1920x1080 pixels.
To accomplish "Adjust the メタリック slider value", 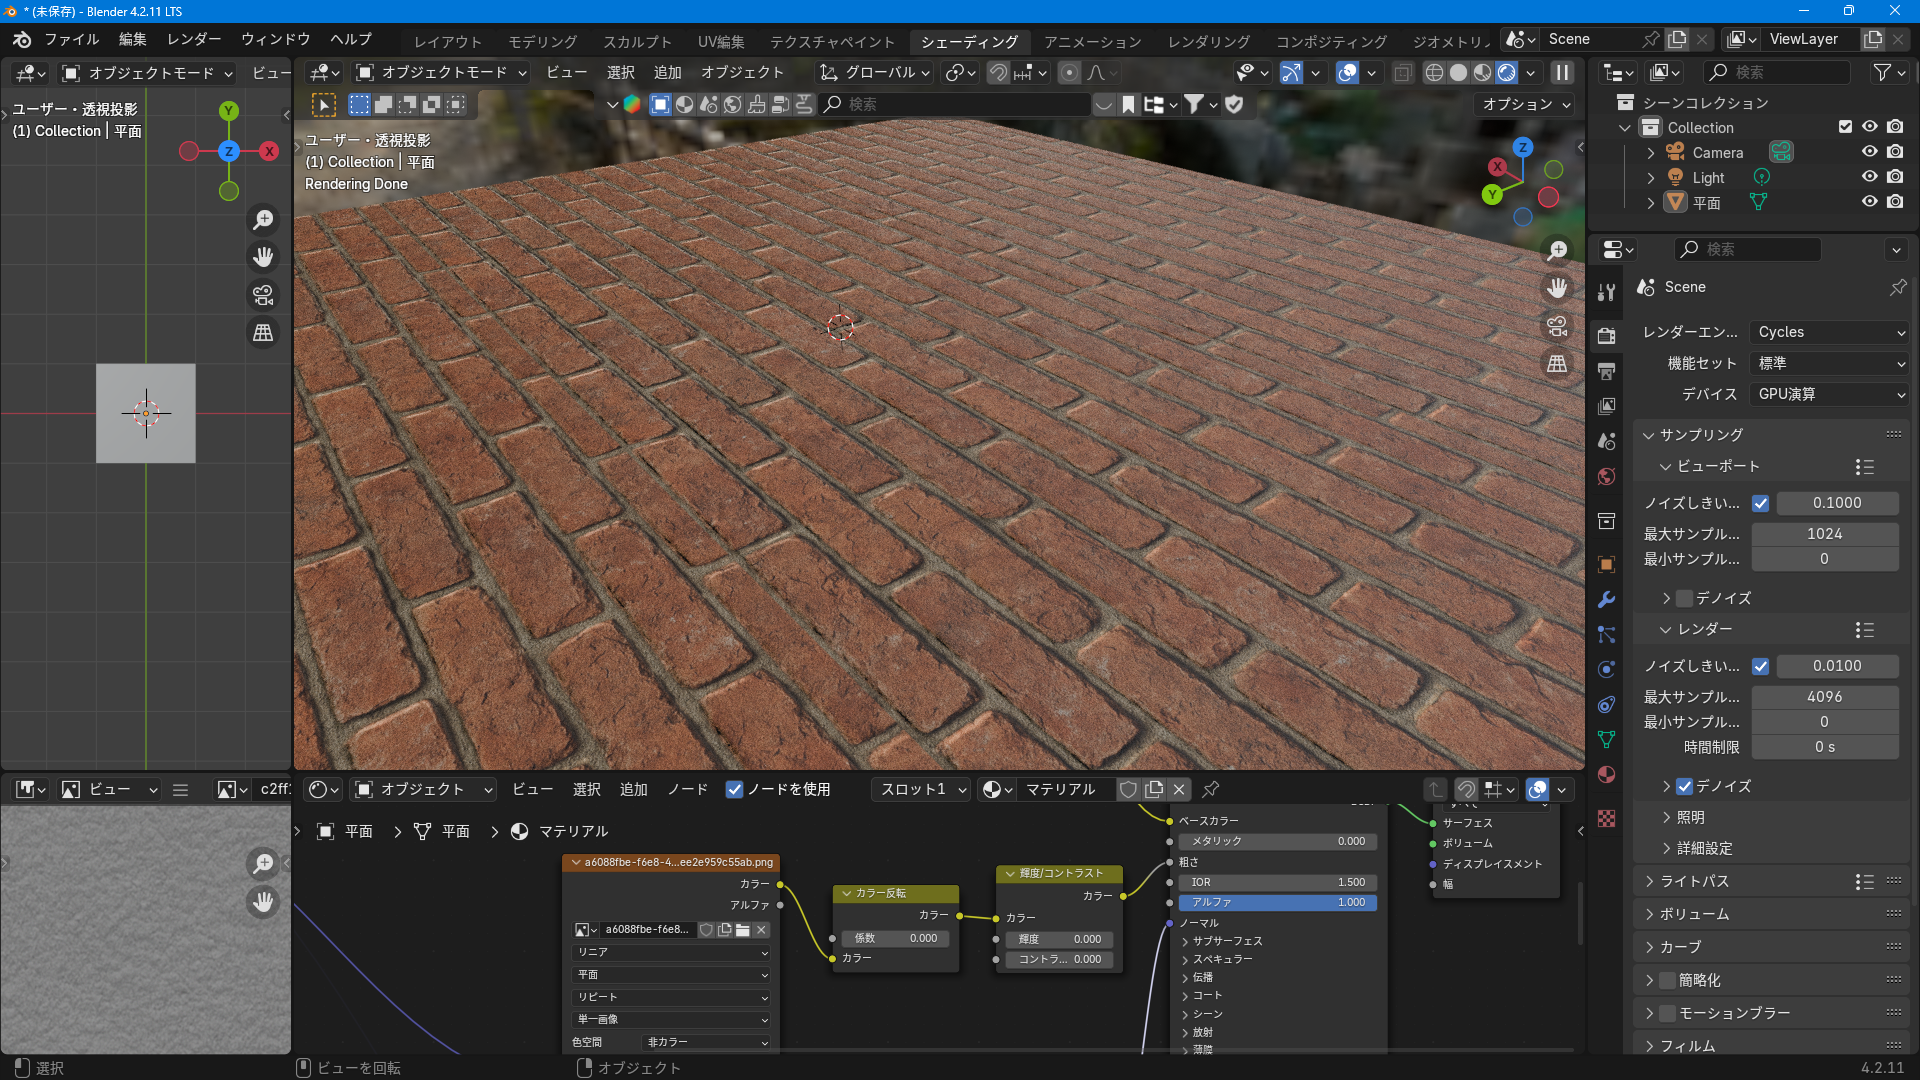I will point(1278,841).
